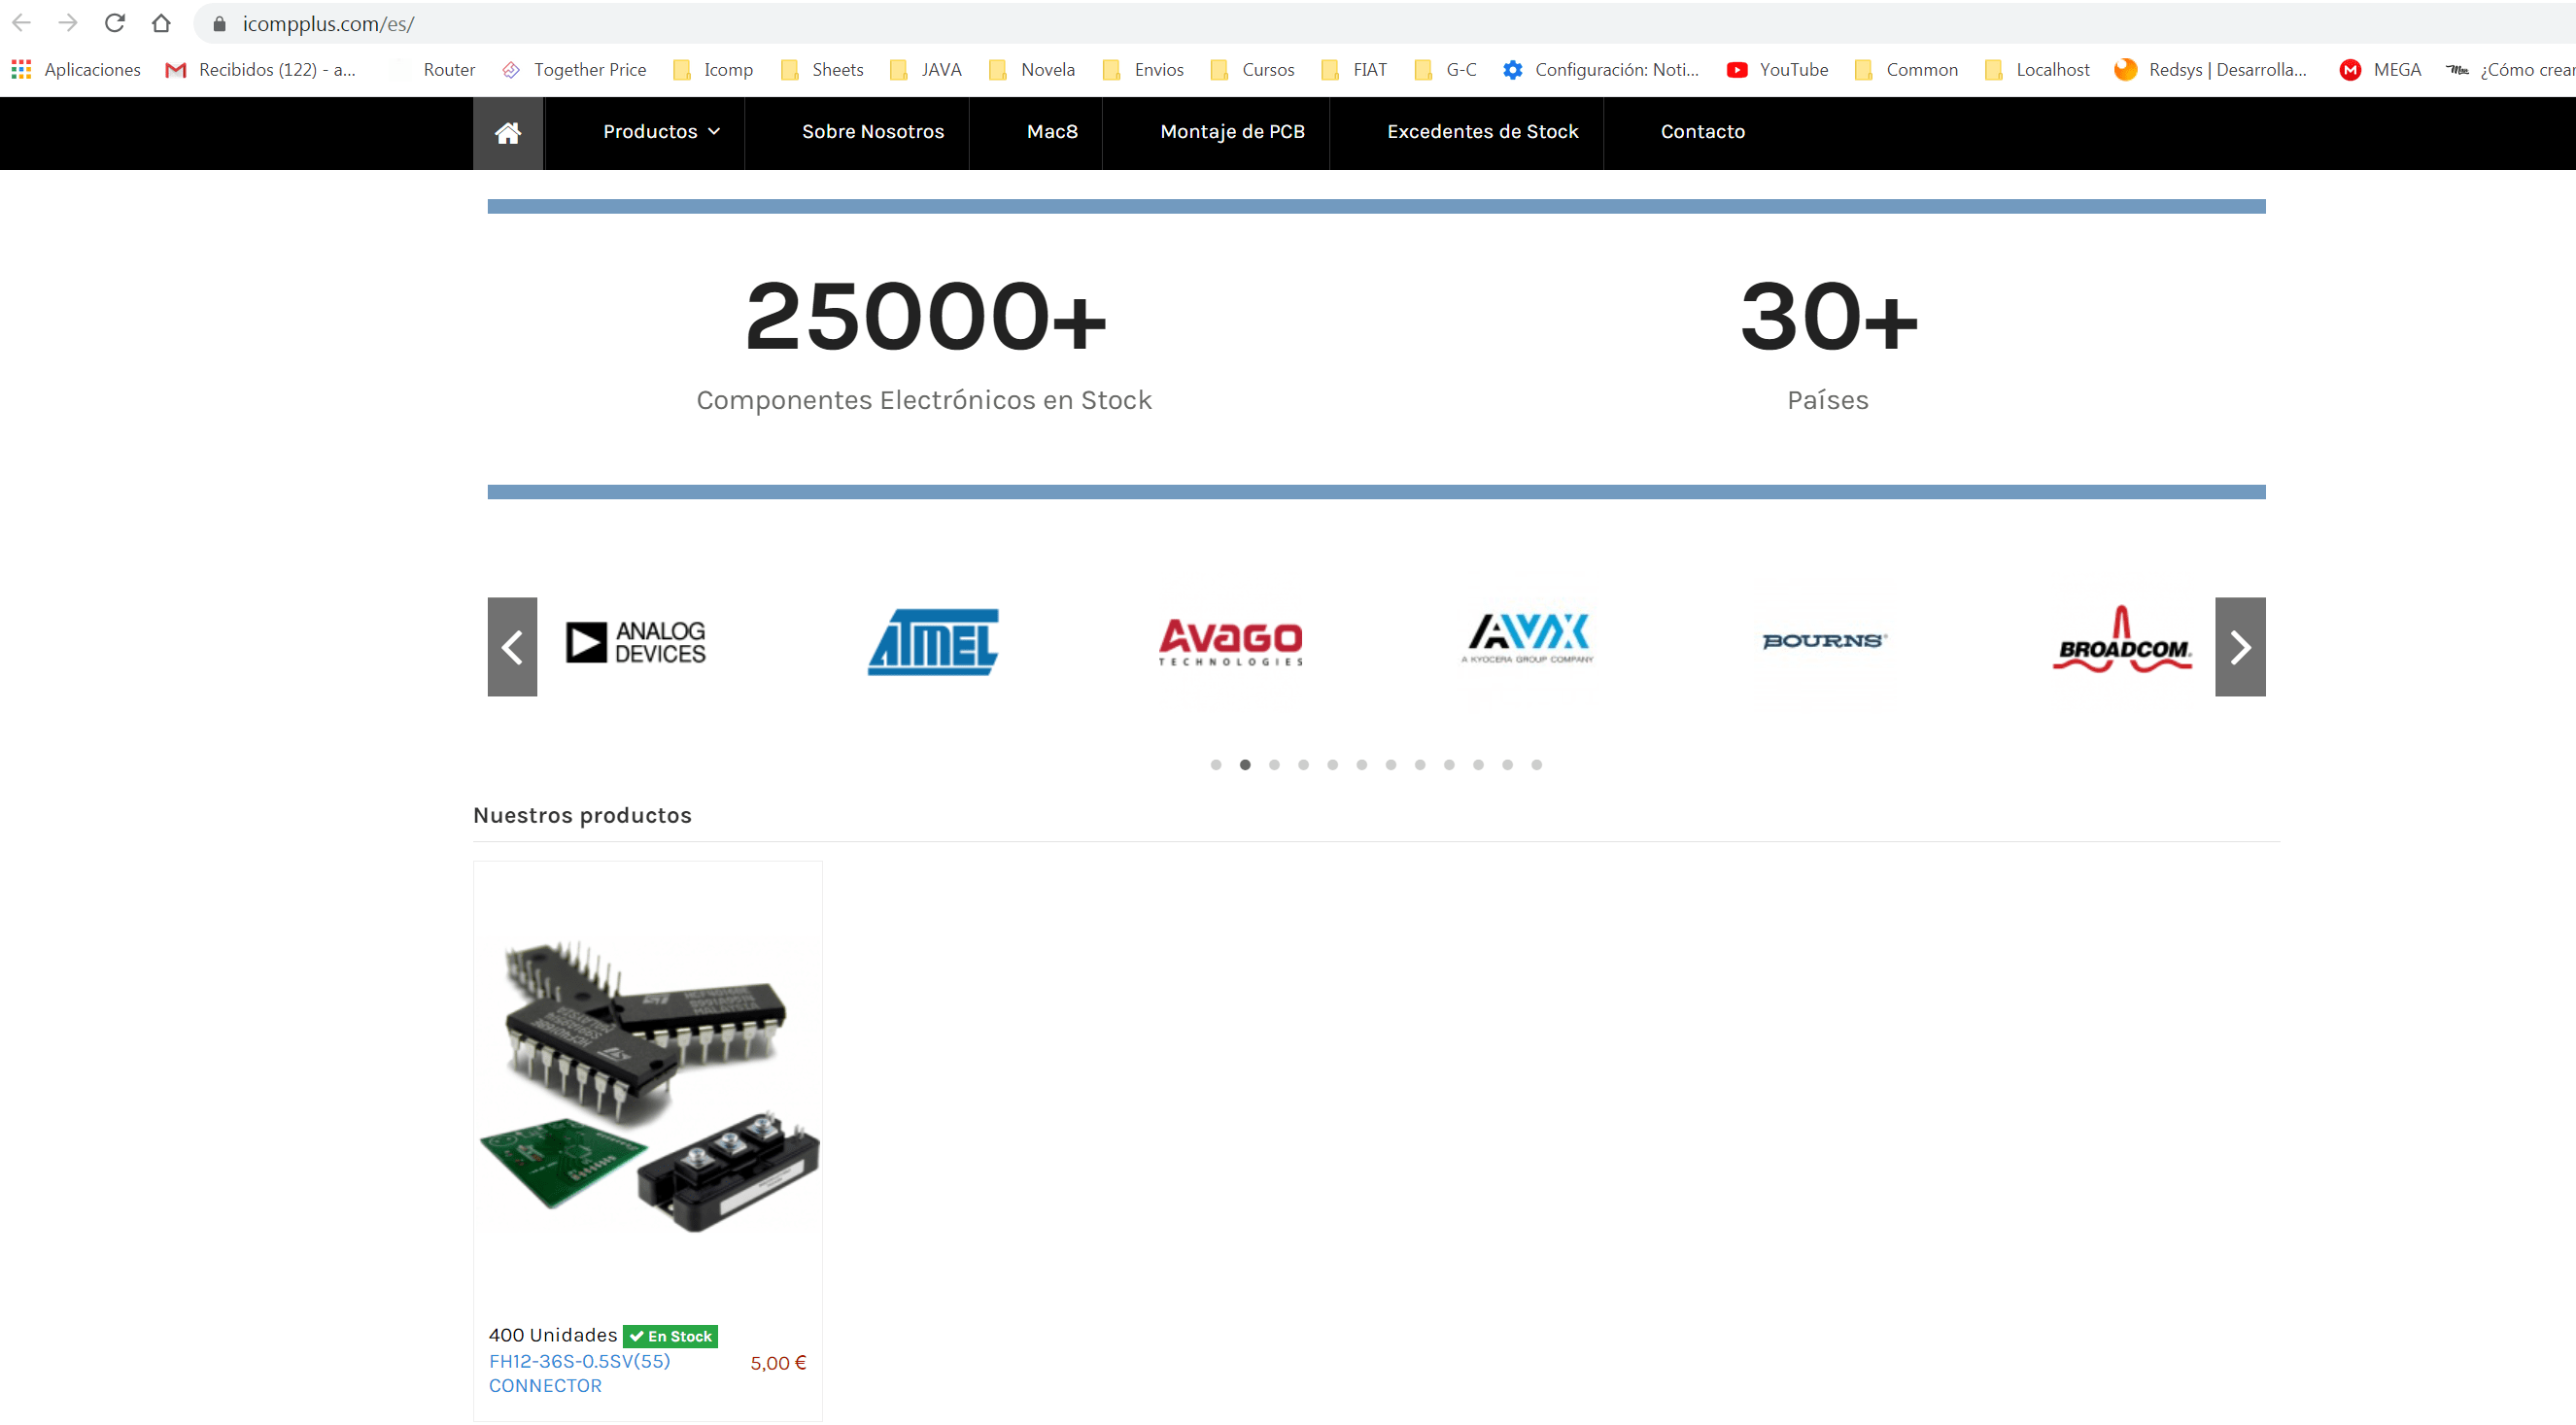Open the Mac8 menu item

click(x=1052, y=132)
